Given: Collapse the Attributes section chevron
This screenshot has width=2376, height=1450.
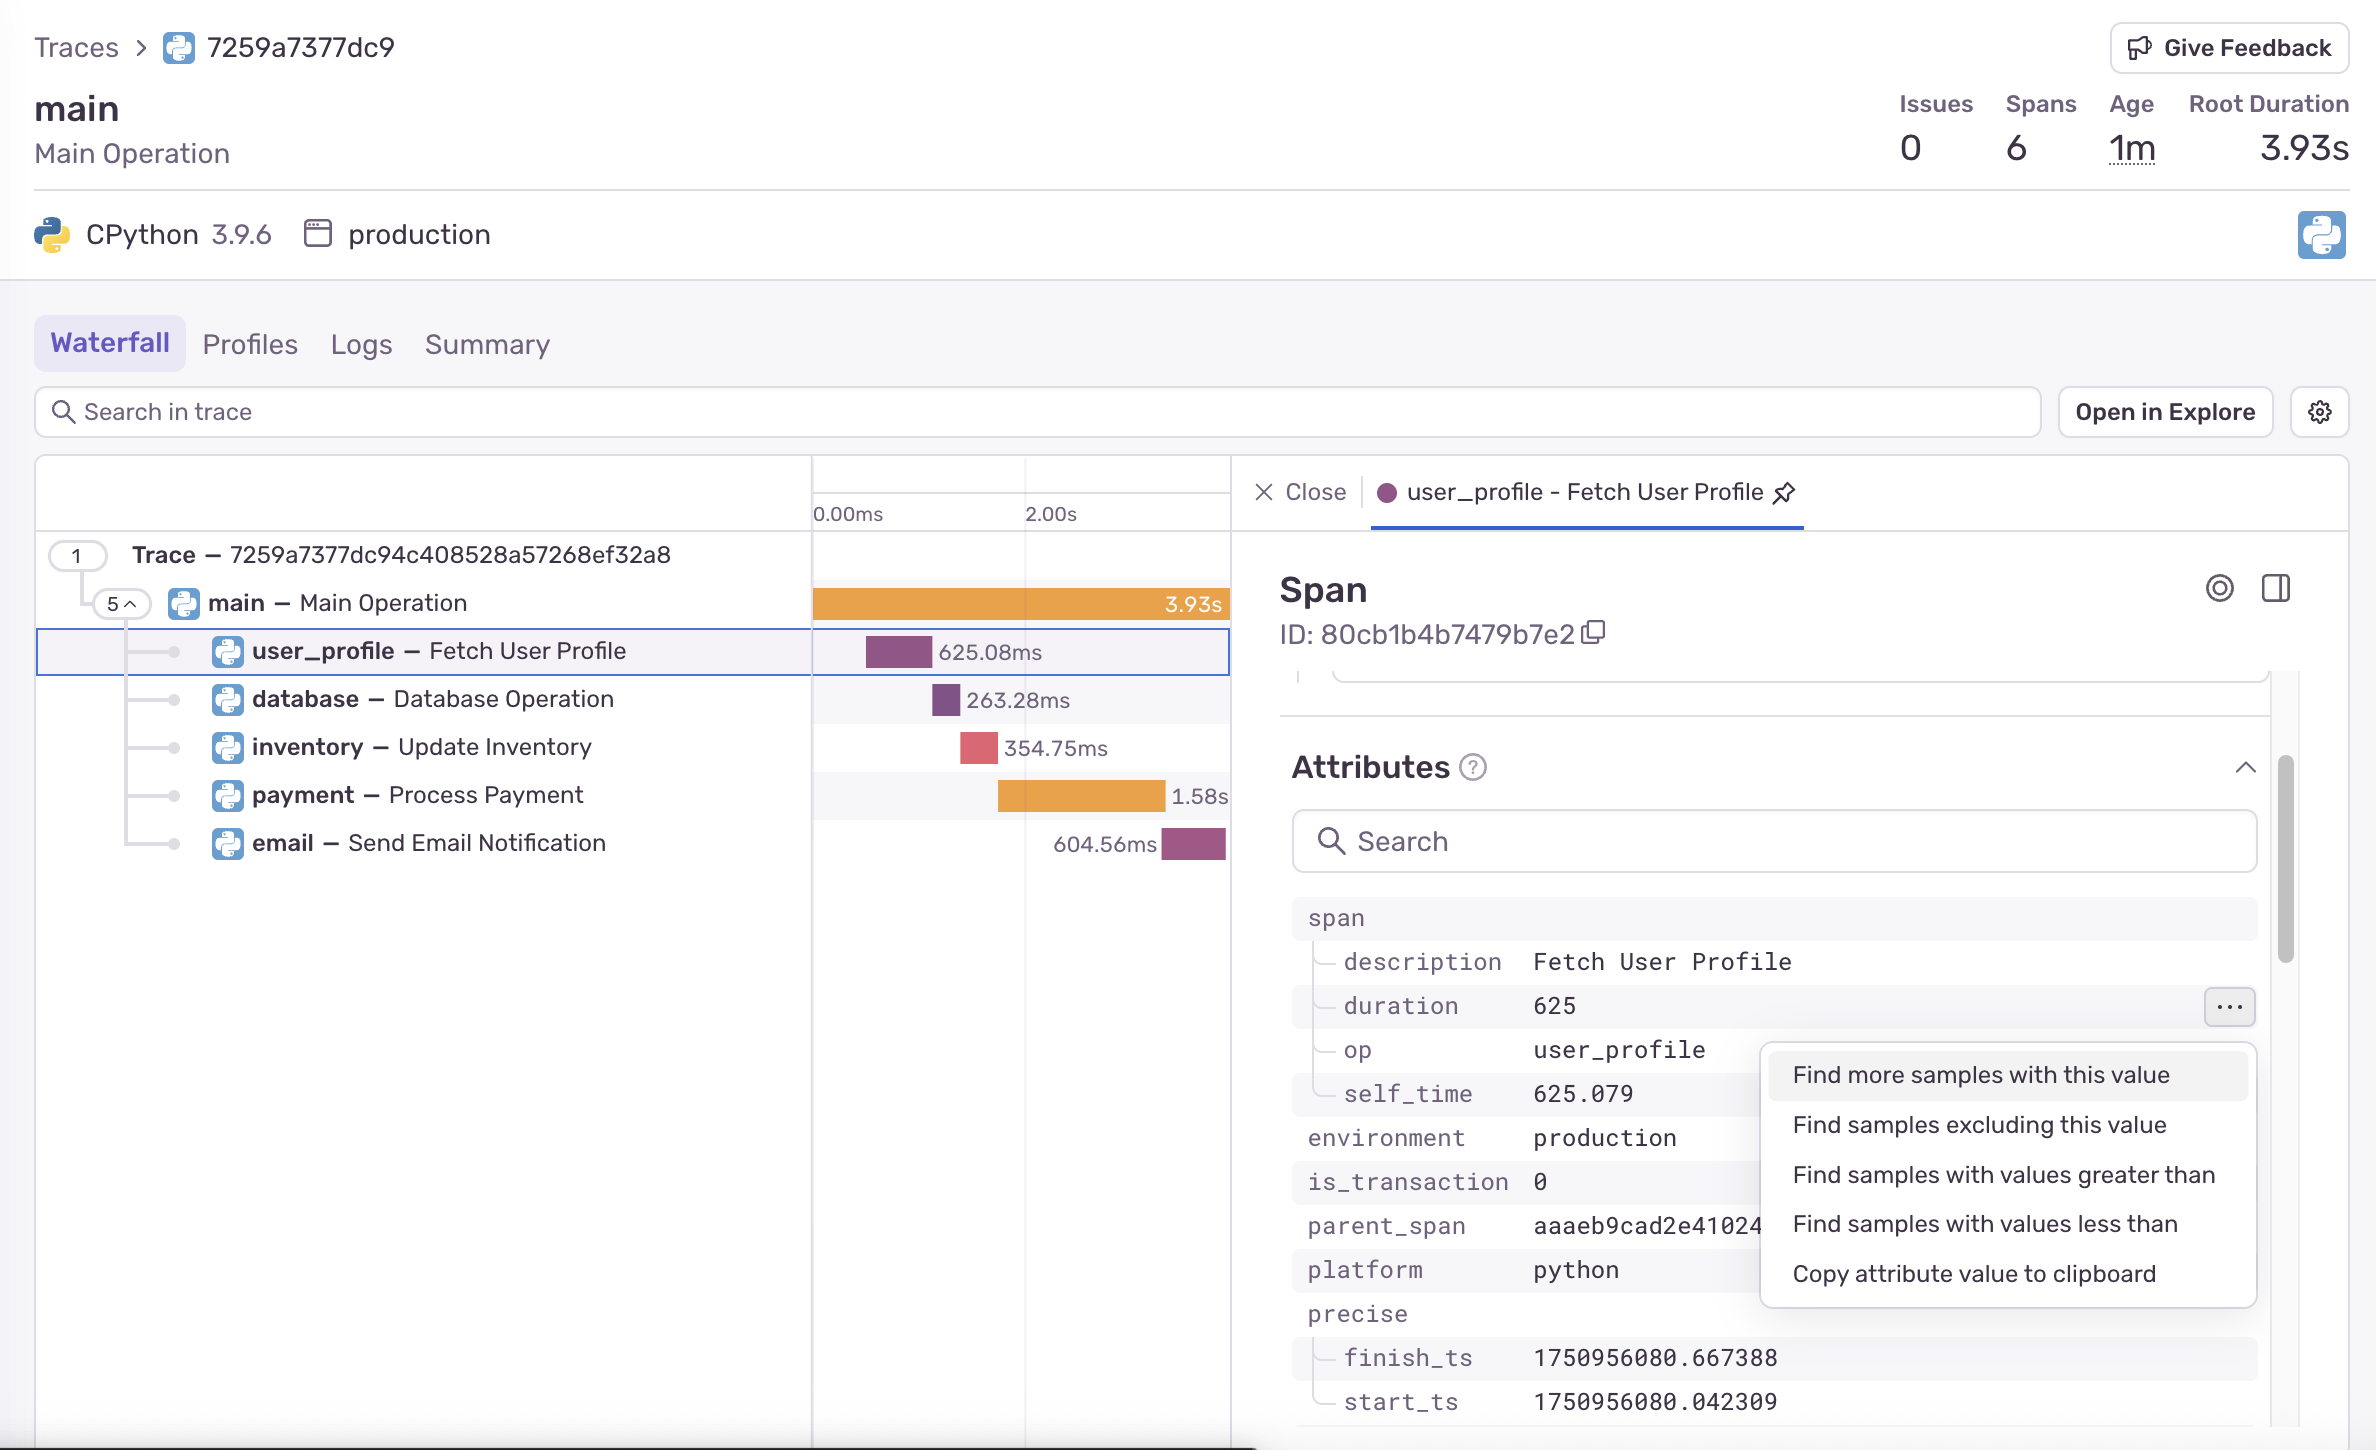Looking at the screenshot, I should point(2245,767).
